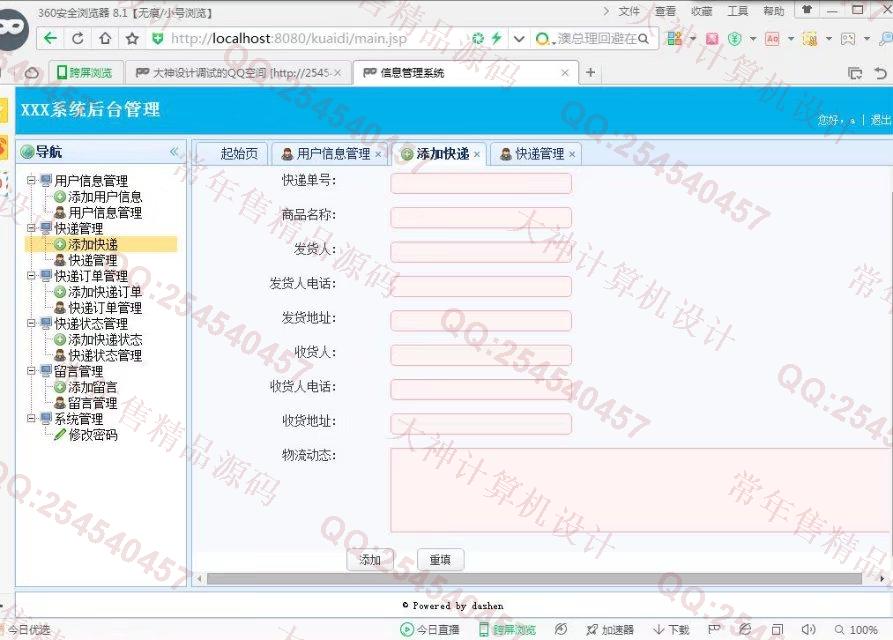Screen dimensions: 893x640
Task: Switch to the 起始页 tab
Action: [232, 154]
